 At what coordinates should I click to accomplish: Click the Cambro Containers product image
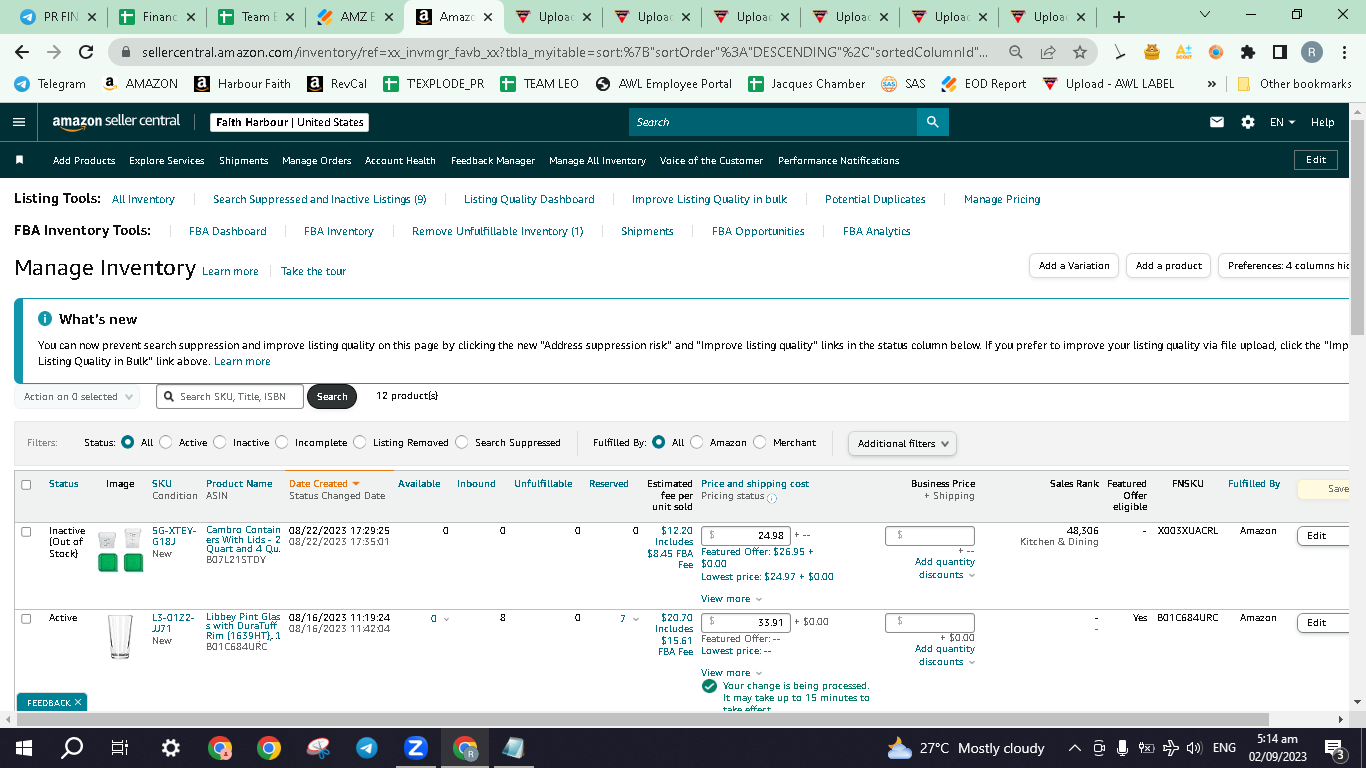click(120, 551)
